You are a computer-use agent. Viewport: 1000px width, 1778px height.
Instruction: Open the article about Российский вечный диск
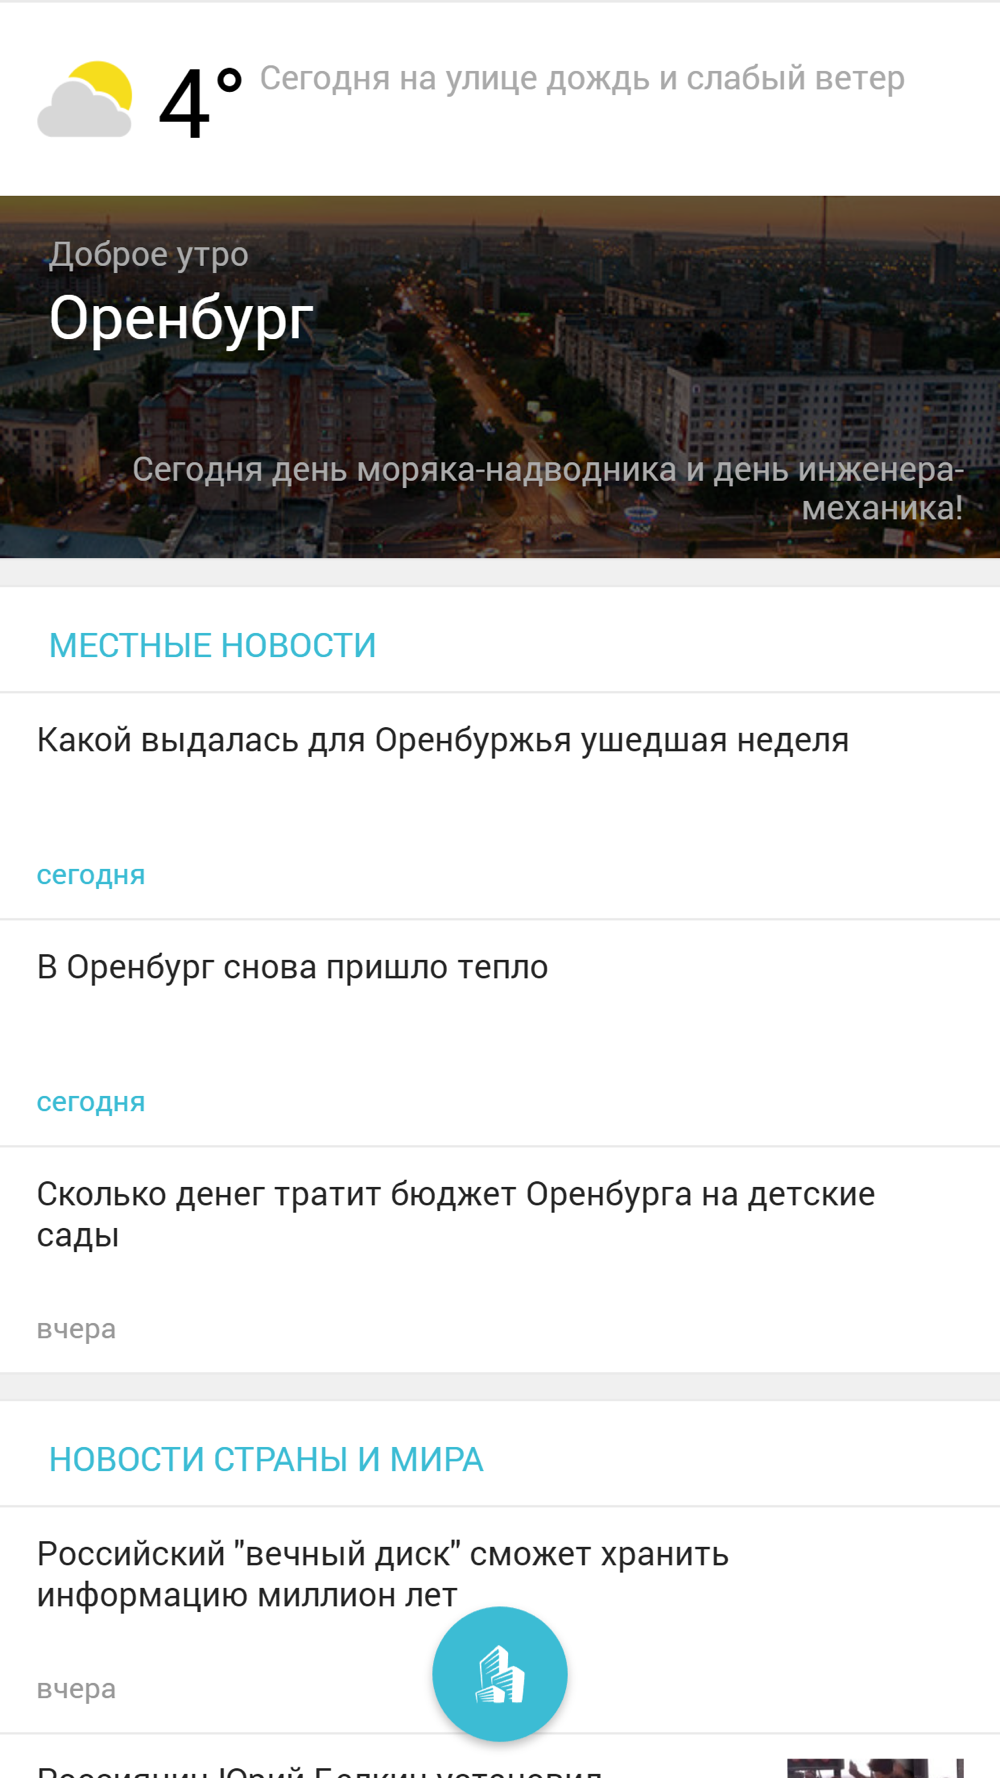tap(500, 1620)
